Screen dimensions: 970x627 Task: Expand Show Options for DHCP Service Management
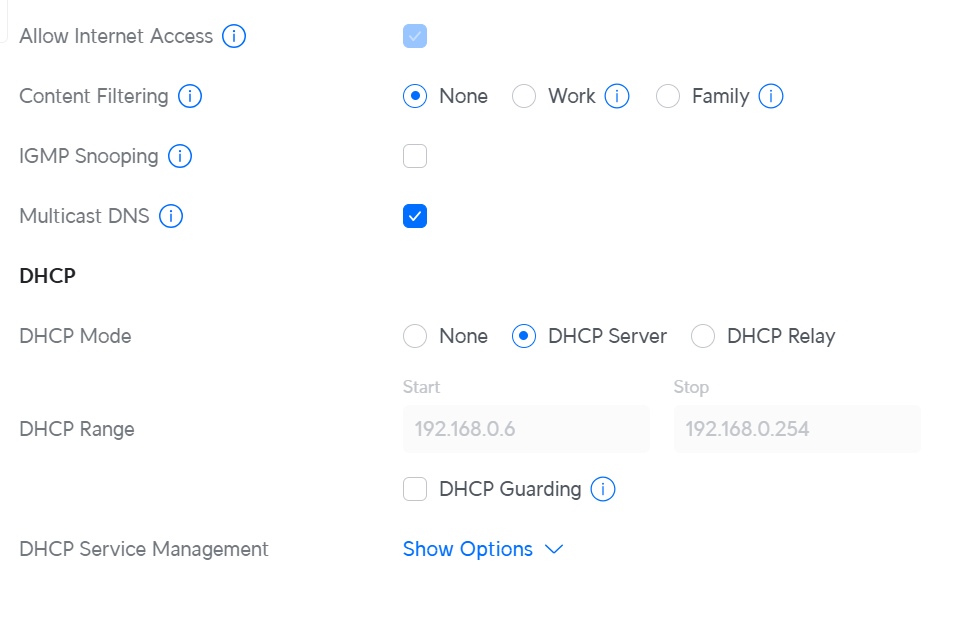click(483, 549)
